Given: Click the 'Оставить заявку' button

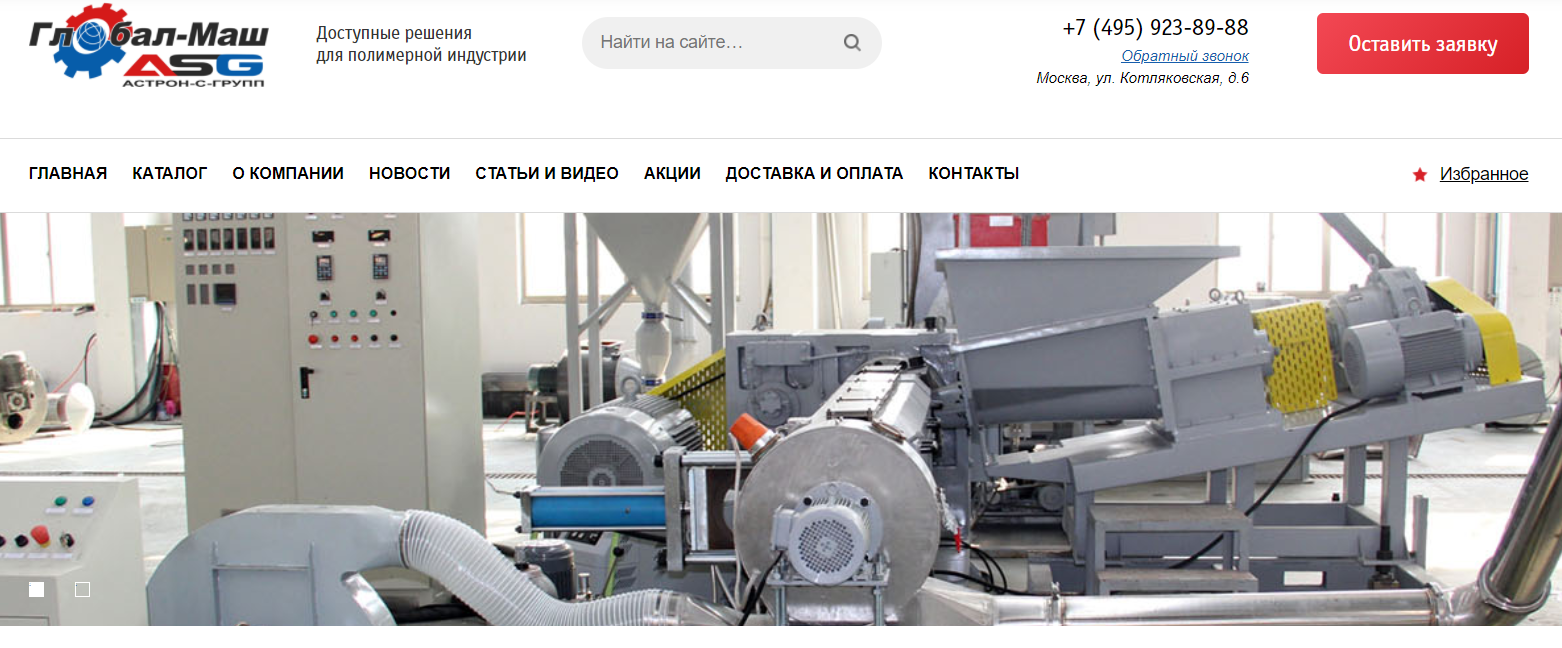Looking at the screenshot, I should (x=1422, y=43).
